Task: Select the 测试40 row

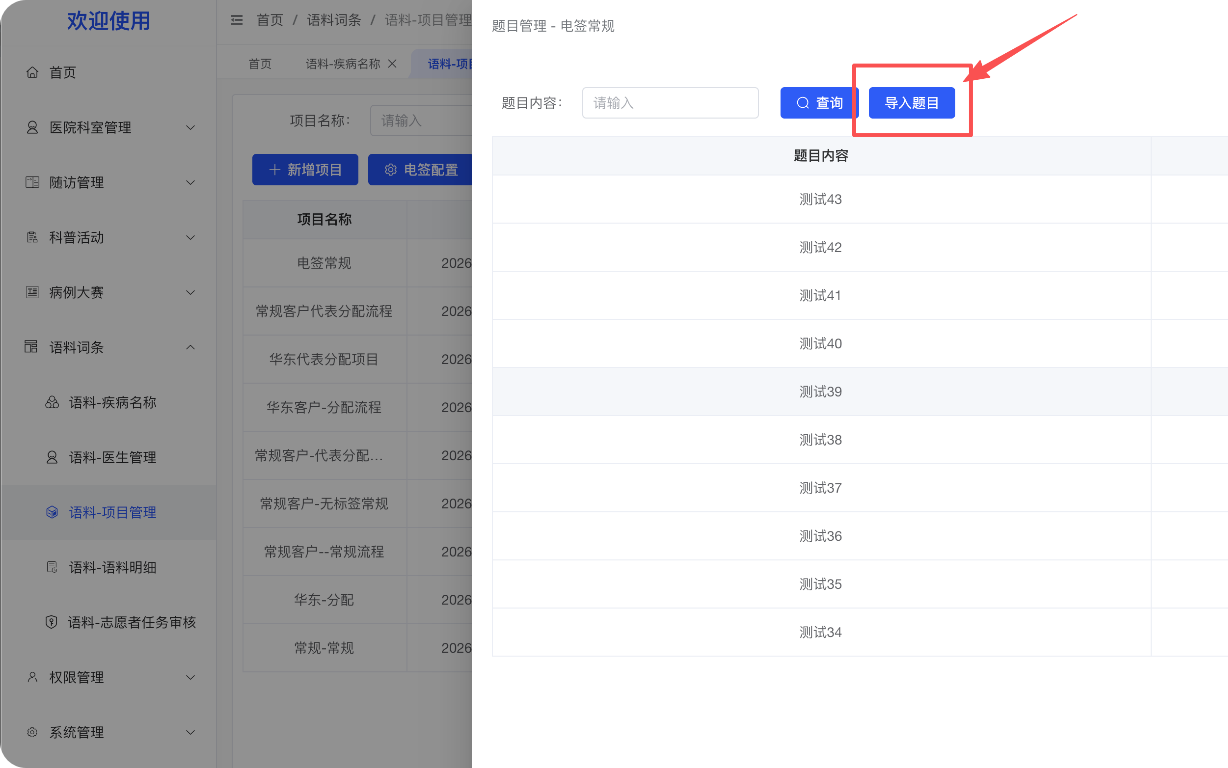Action: [860, 344]
